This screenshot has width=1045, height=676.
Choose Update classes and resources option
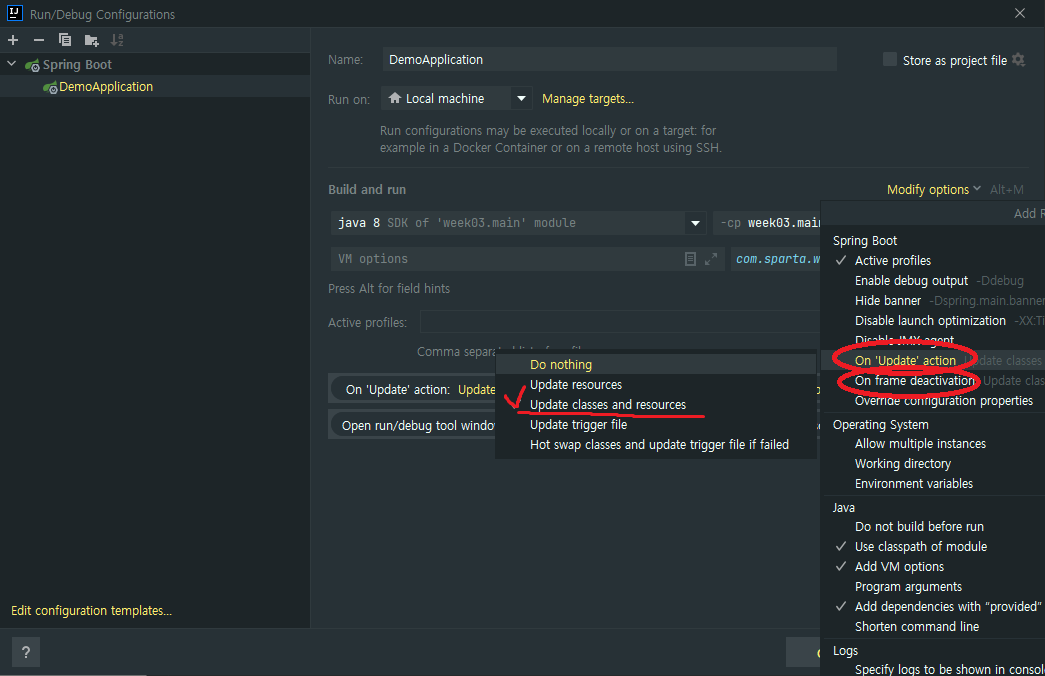(x=656, y=405)
